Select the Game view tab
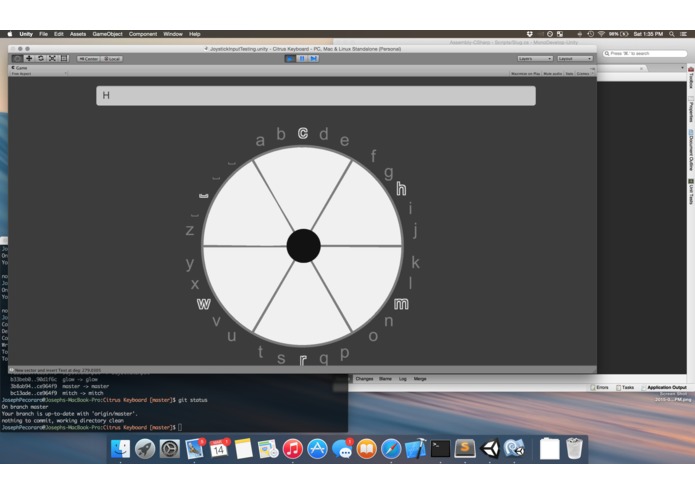Viewport: 695px width, 494px height. point(20,68)
